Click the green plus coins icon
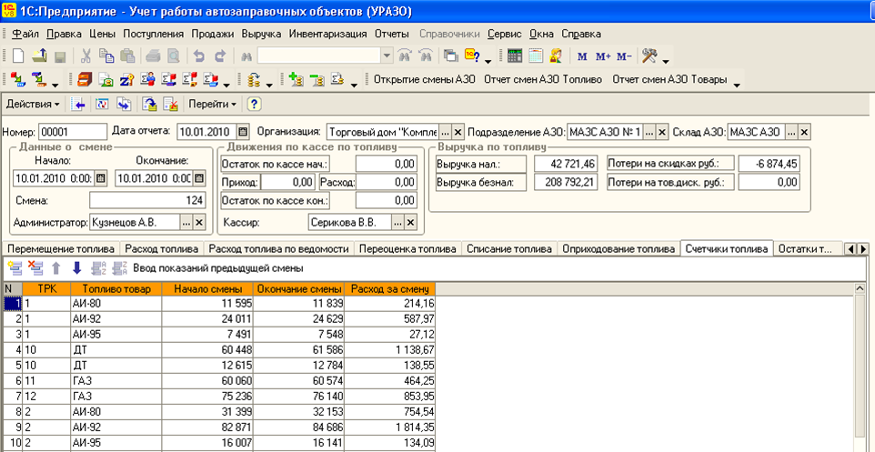The height and width of the screenshot is (452, 875). click(296, 80)
